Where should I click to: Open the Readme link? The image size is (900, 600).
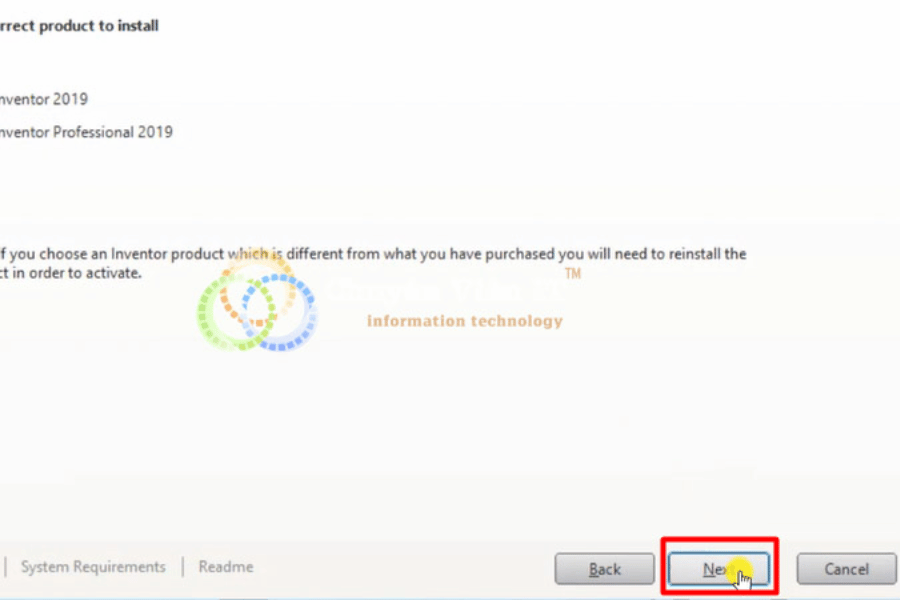(226, 567)
